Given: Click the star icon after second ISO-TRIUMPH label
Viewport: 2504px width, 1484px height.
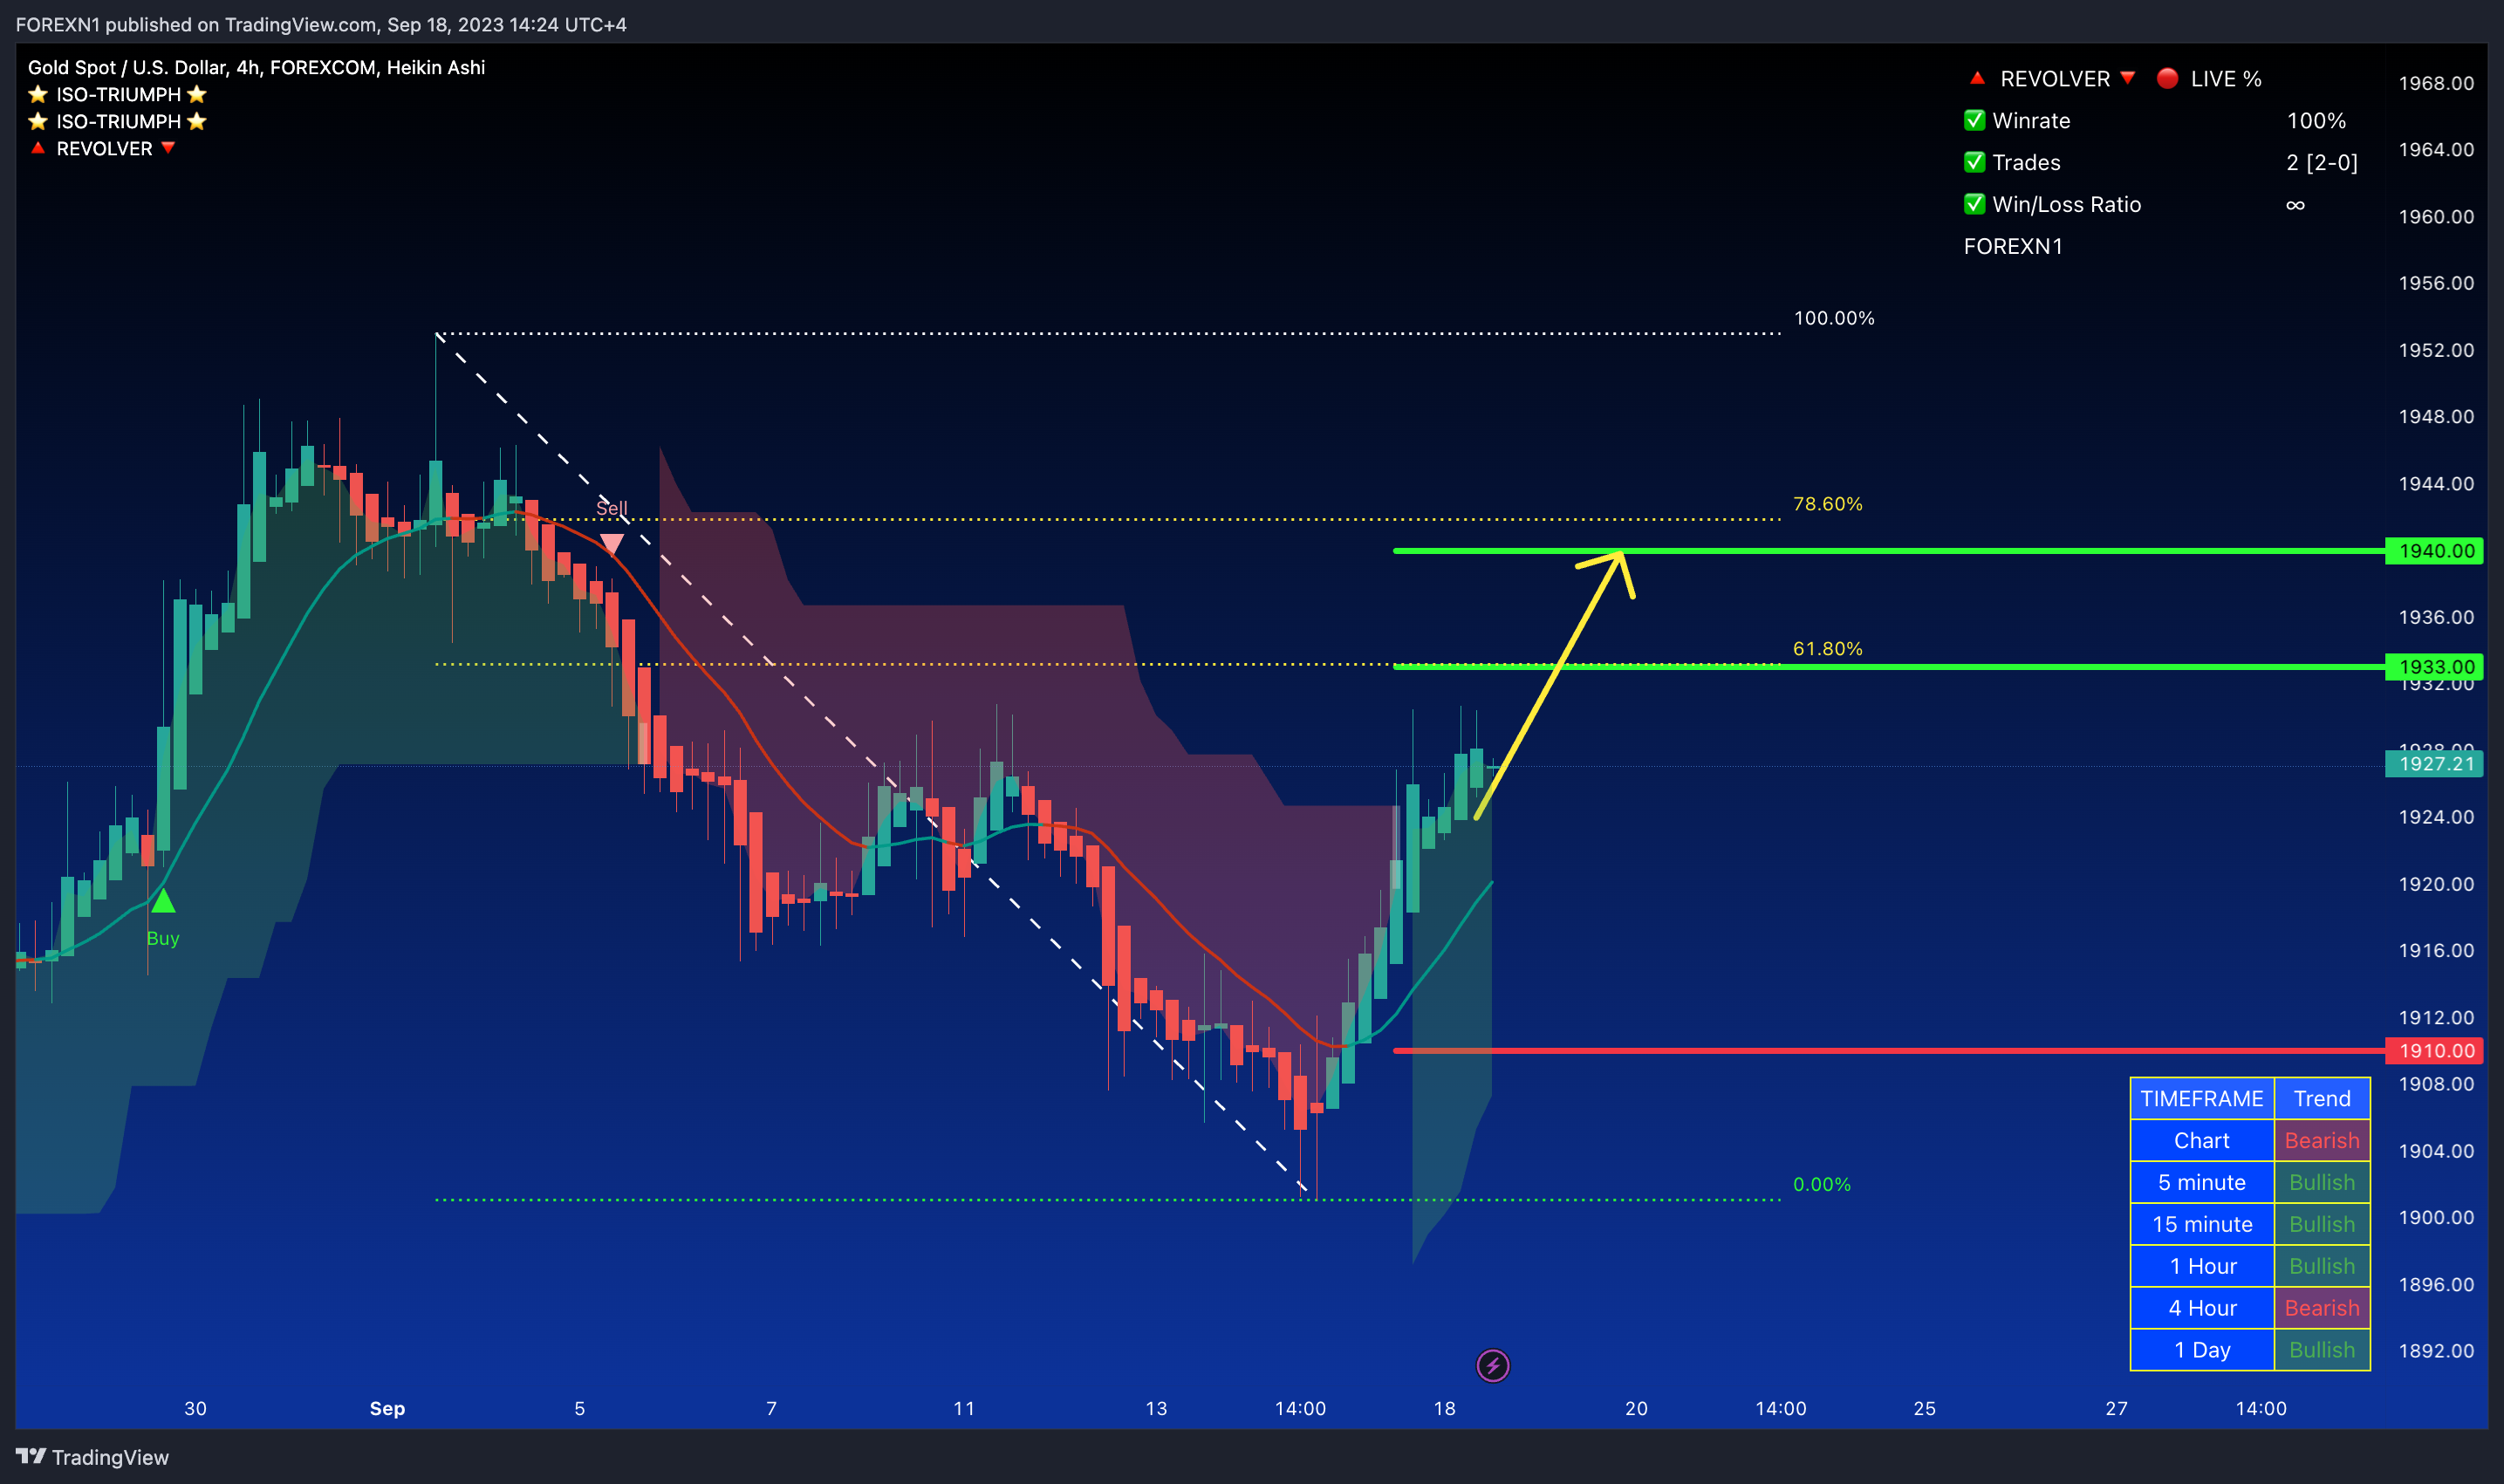Looking at the screenshot, I should [x=197, y=121].
